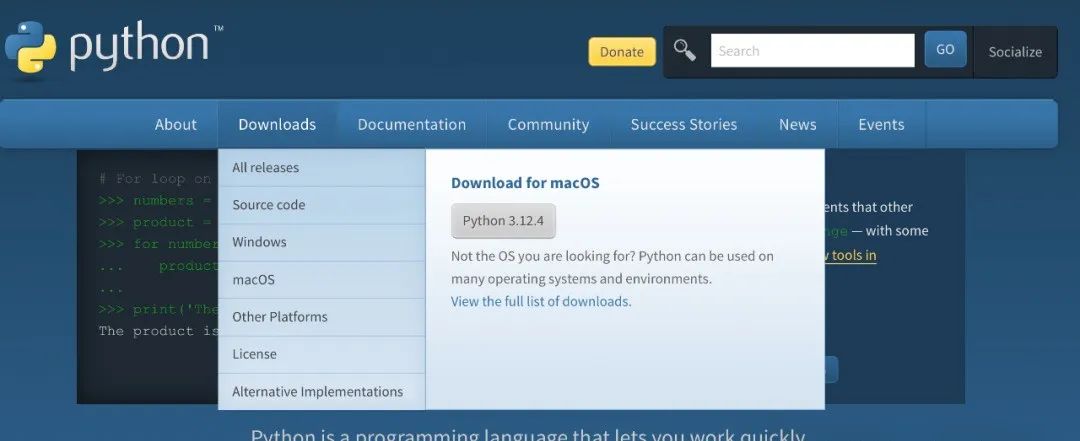Go to the Community menu
Image resolution: width=1080 pixels, height=441 pixels.
tap(548, 125)
